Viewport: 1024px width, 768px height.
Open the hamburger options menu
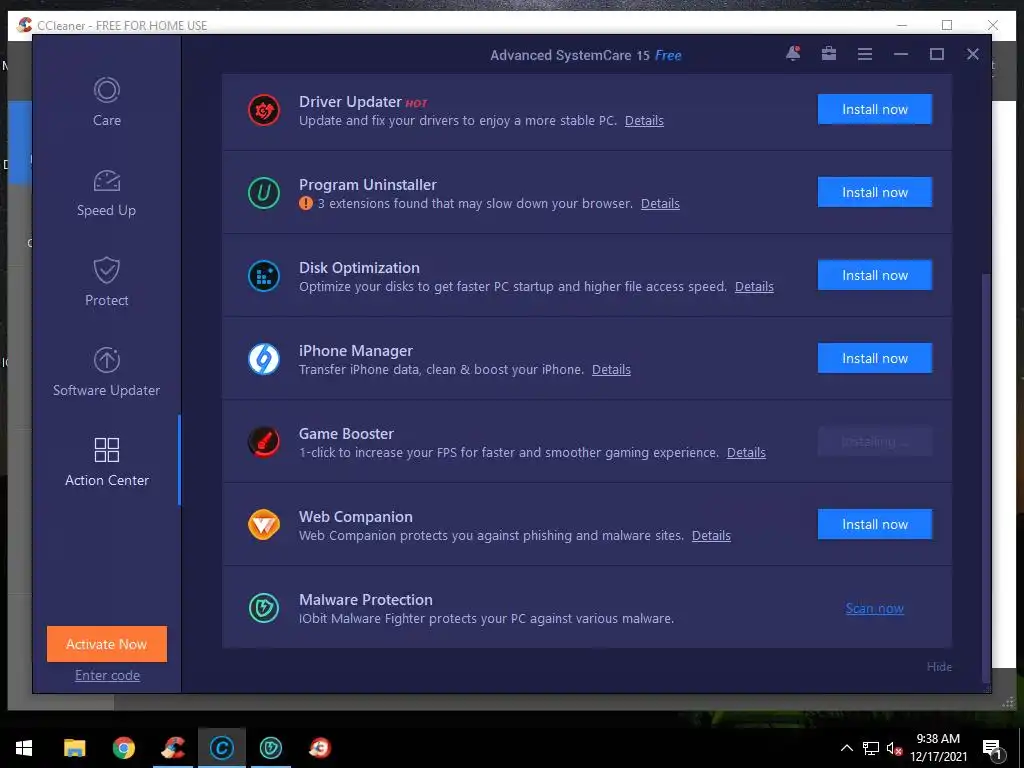pyautogui.click(x=865, y=54)
